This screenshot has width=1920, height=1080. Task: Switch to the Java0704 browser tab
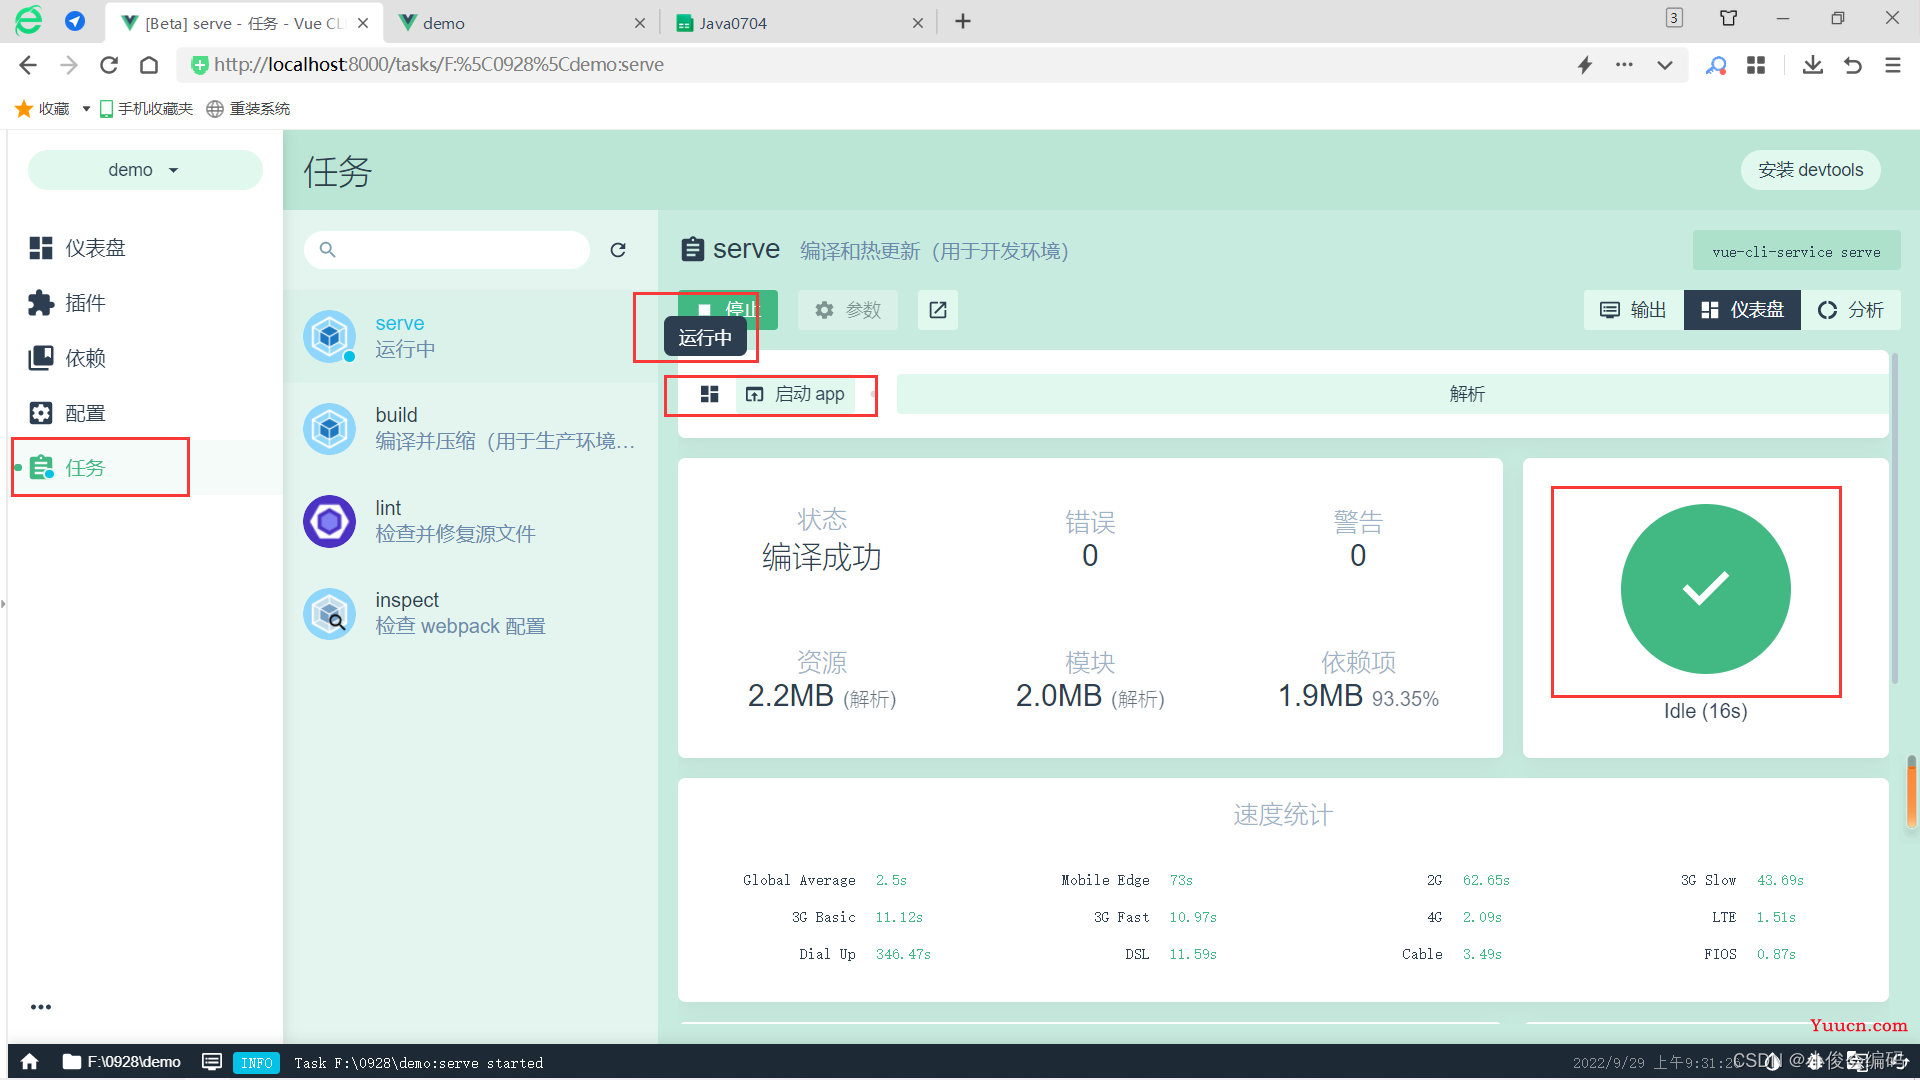click(x=800, y=22)
